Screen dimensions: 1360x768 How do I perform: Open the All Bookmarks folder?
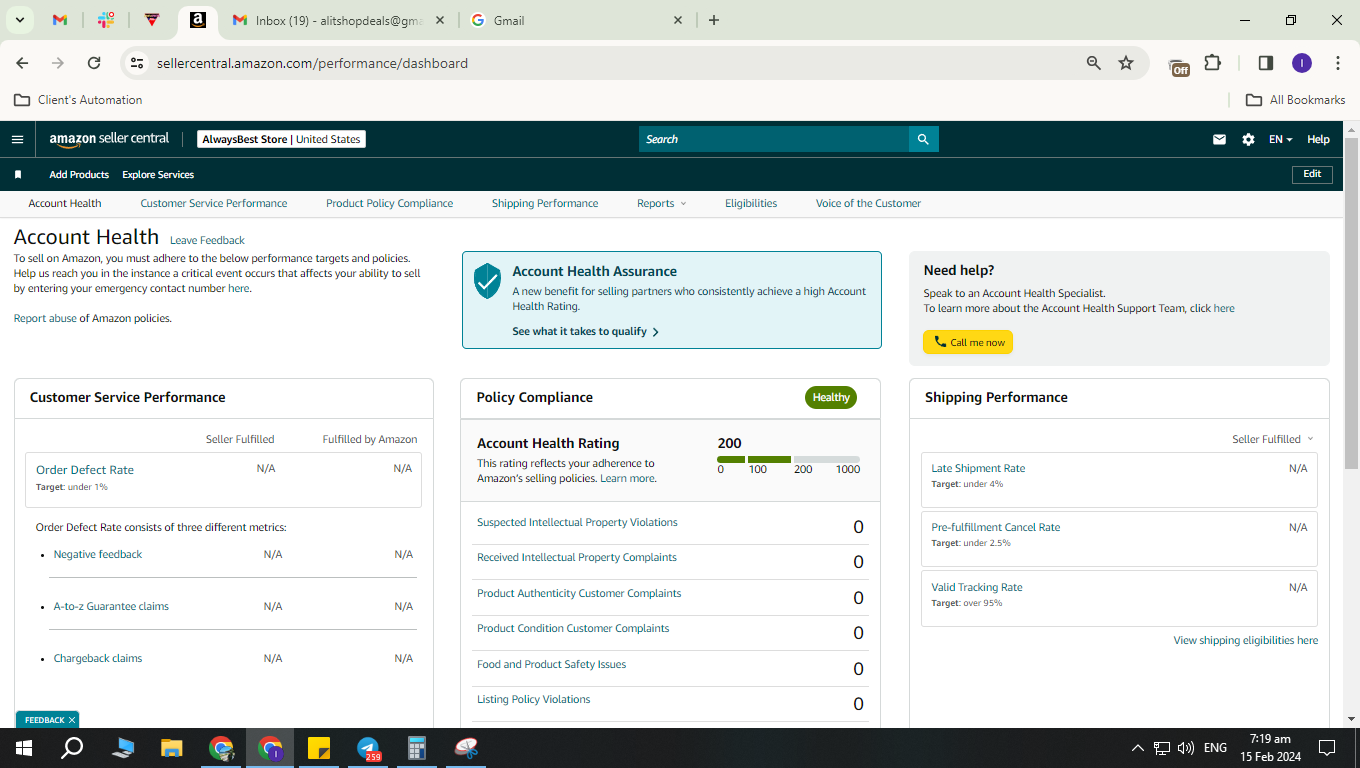(1295, 100)
